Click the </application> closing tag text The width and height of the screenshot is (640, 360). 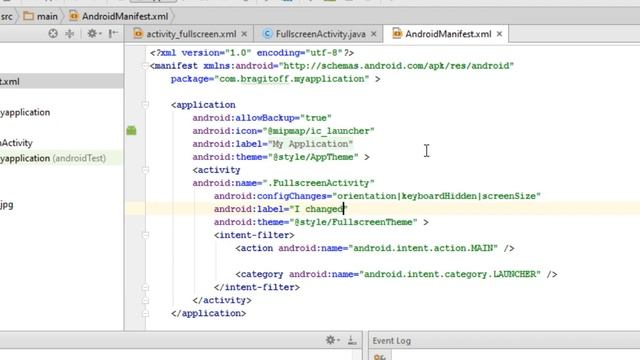point(209,313)
